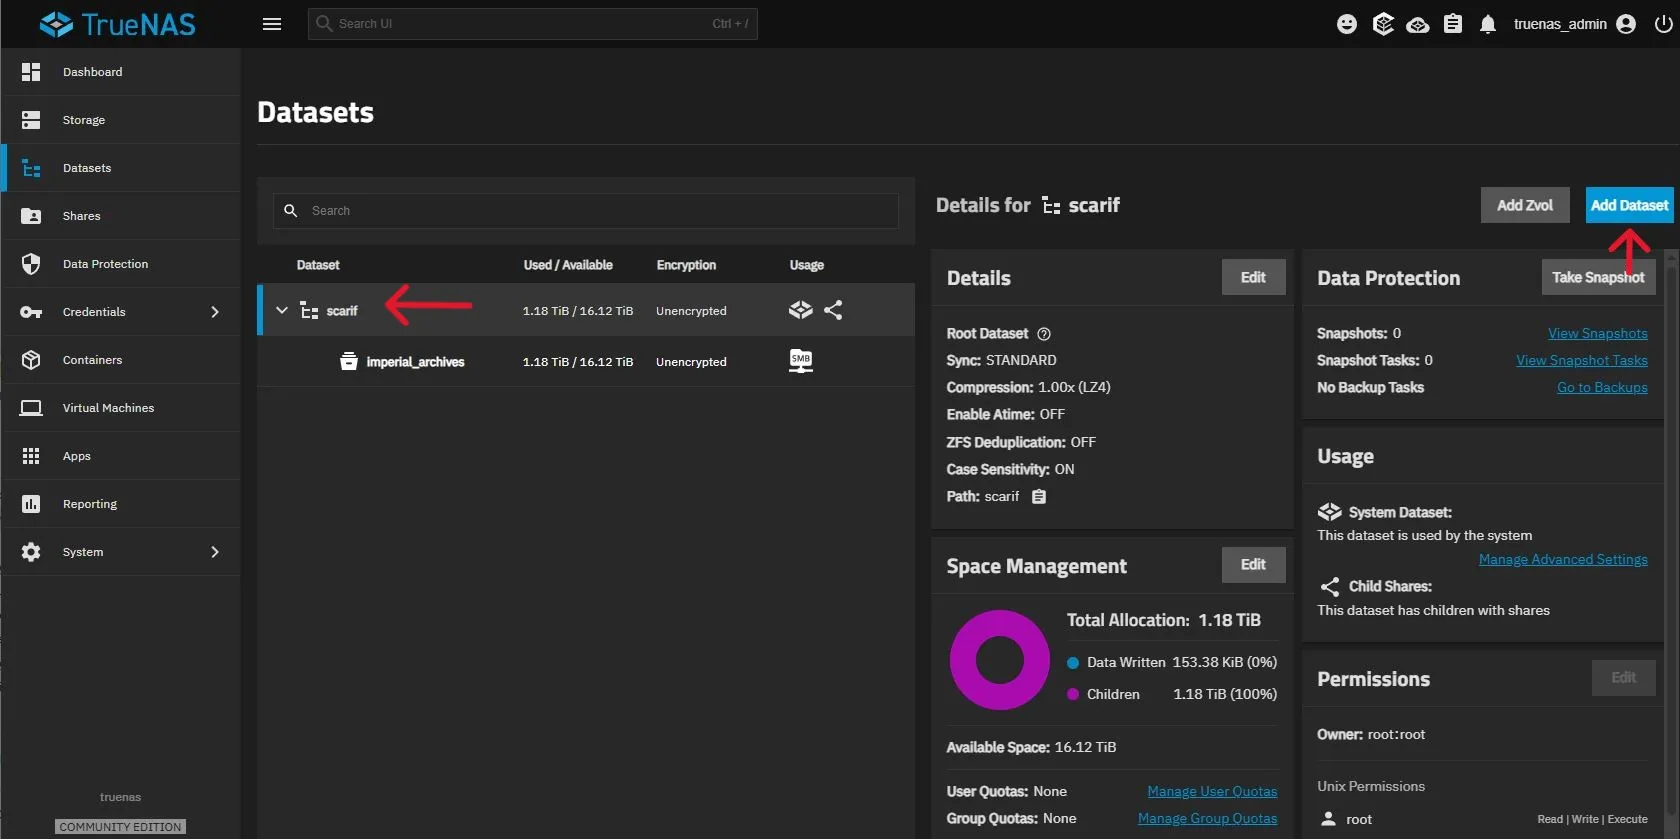Click the Root Dataset help question icon
1680x839 pixels.
coord(1044,334)
